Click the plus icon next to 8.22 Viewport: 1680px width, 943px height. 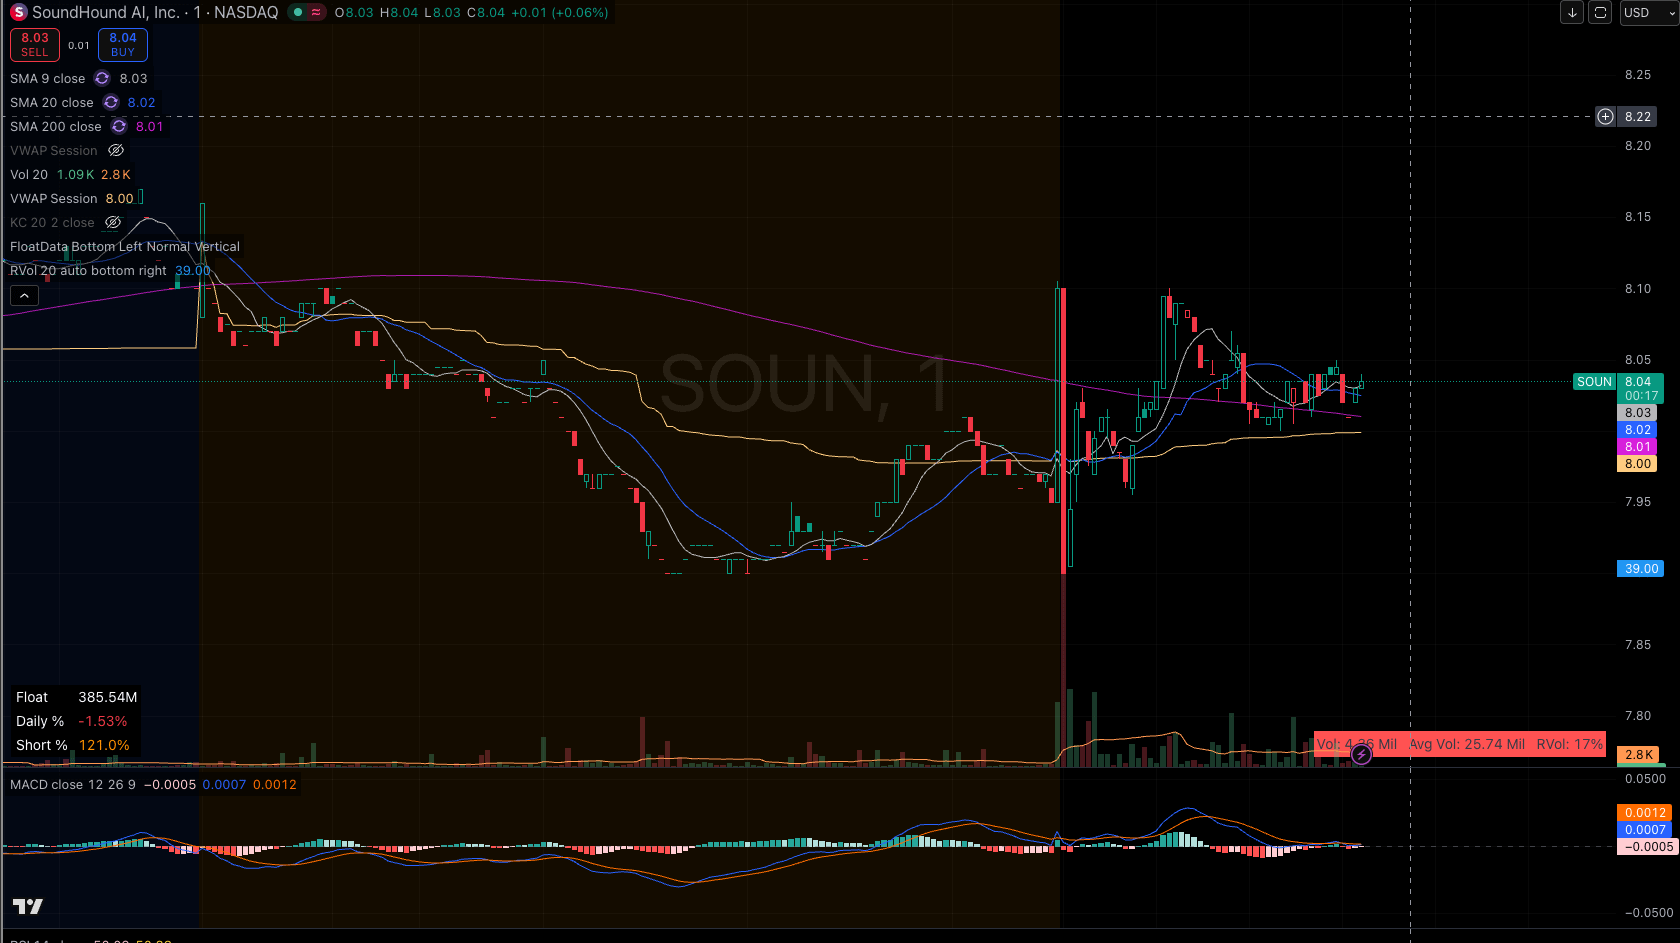point(1605,117)
